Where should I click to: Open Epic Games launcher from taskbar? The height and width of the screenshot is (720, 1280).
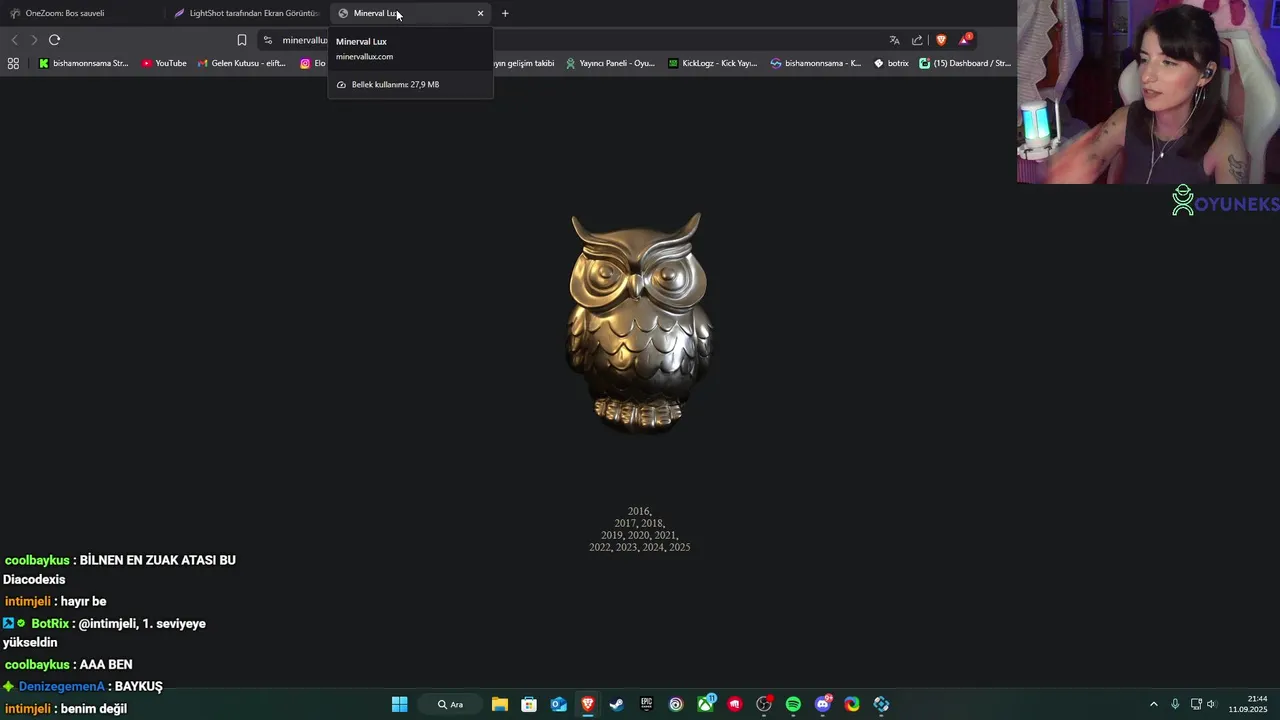[646, 704]
